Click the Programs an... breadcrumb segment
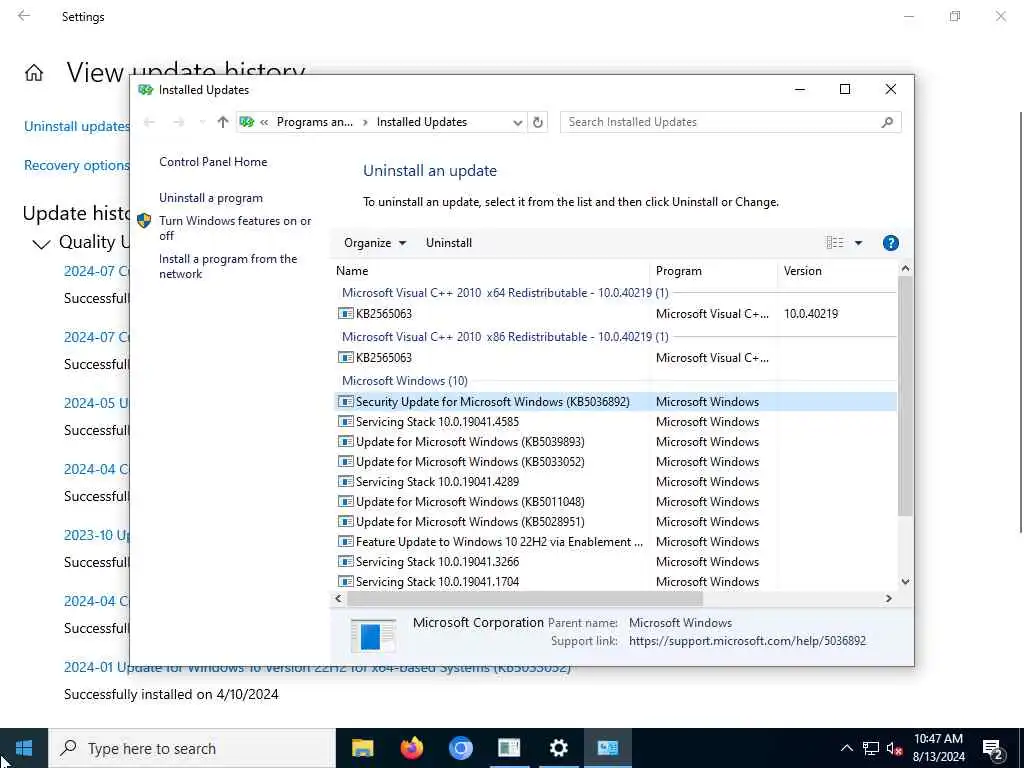Screen dimensions: 1024x768 315,122
